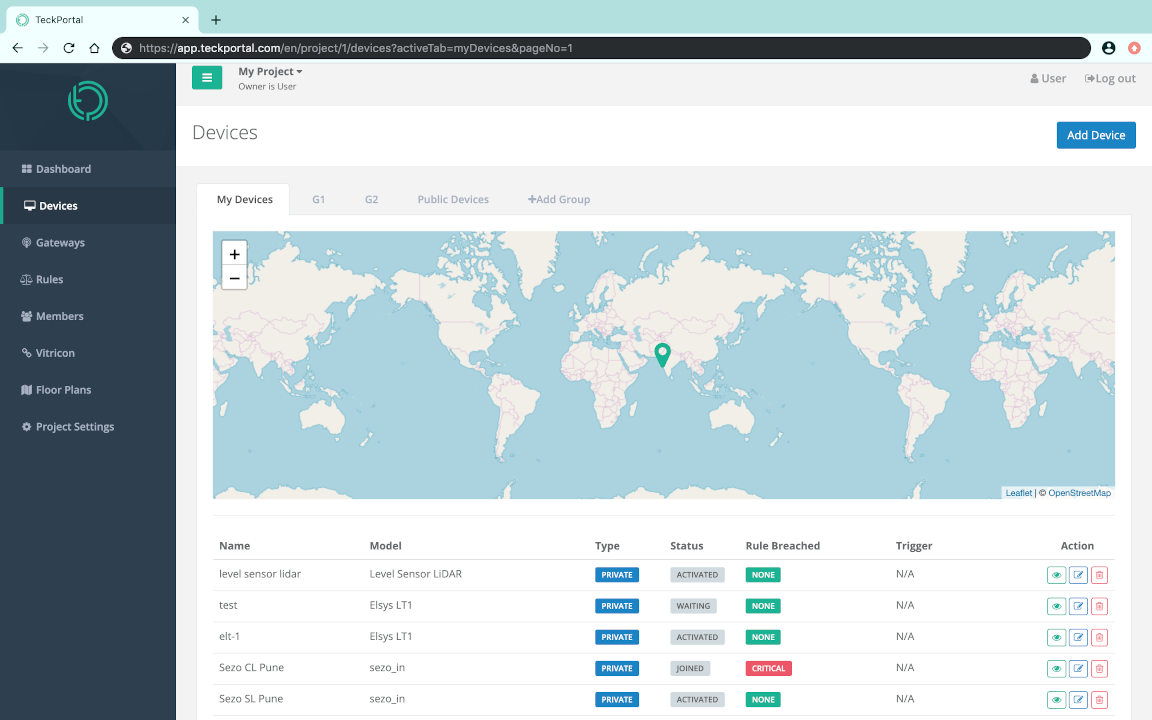Reload the current page
The width and height of the screenshot is (1152, 720).
tap(69, 48)
